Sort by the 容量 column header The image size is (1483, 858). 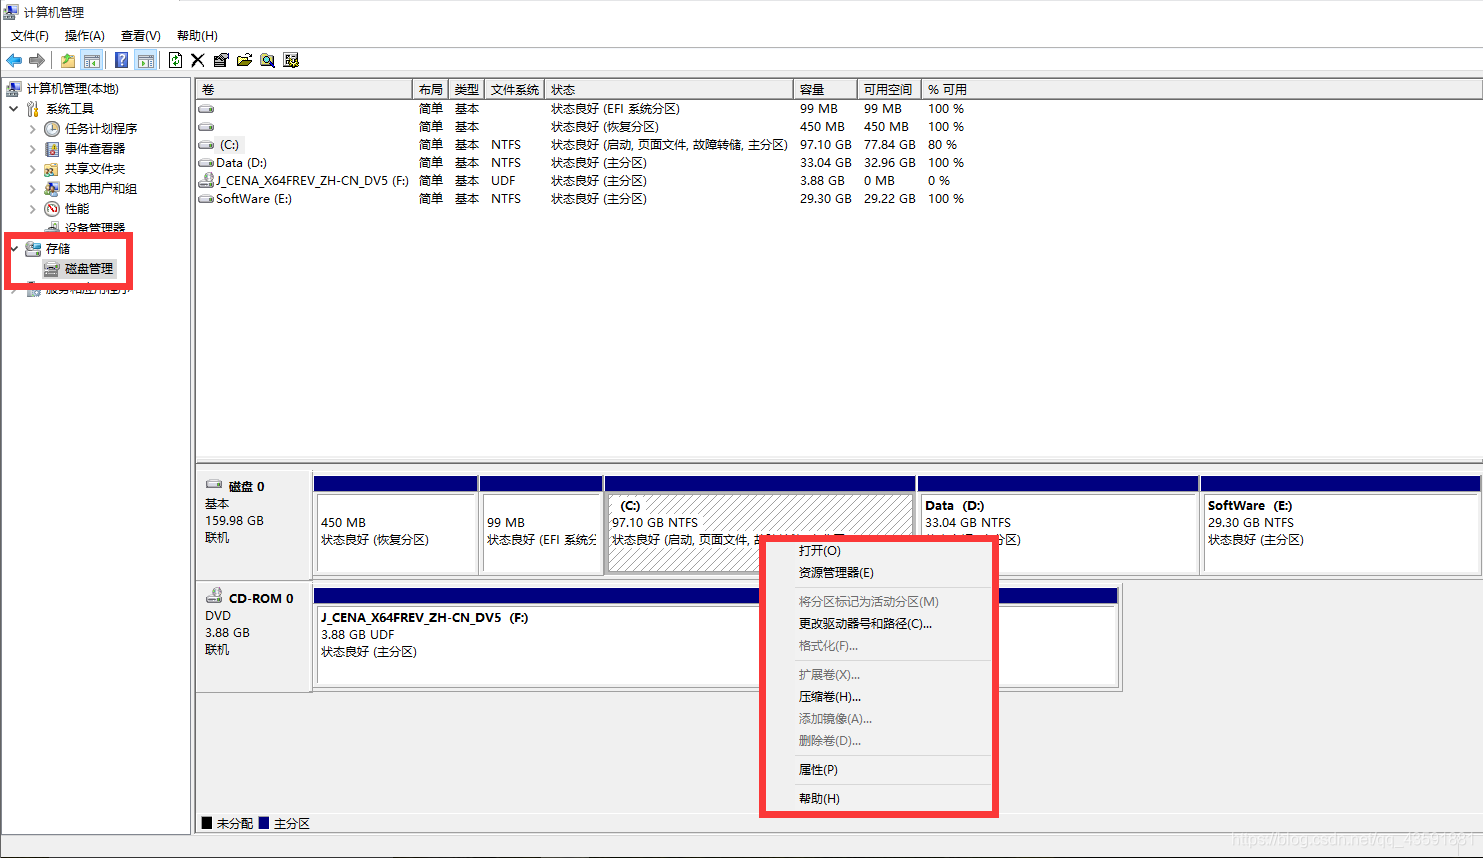point(825,90)
